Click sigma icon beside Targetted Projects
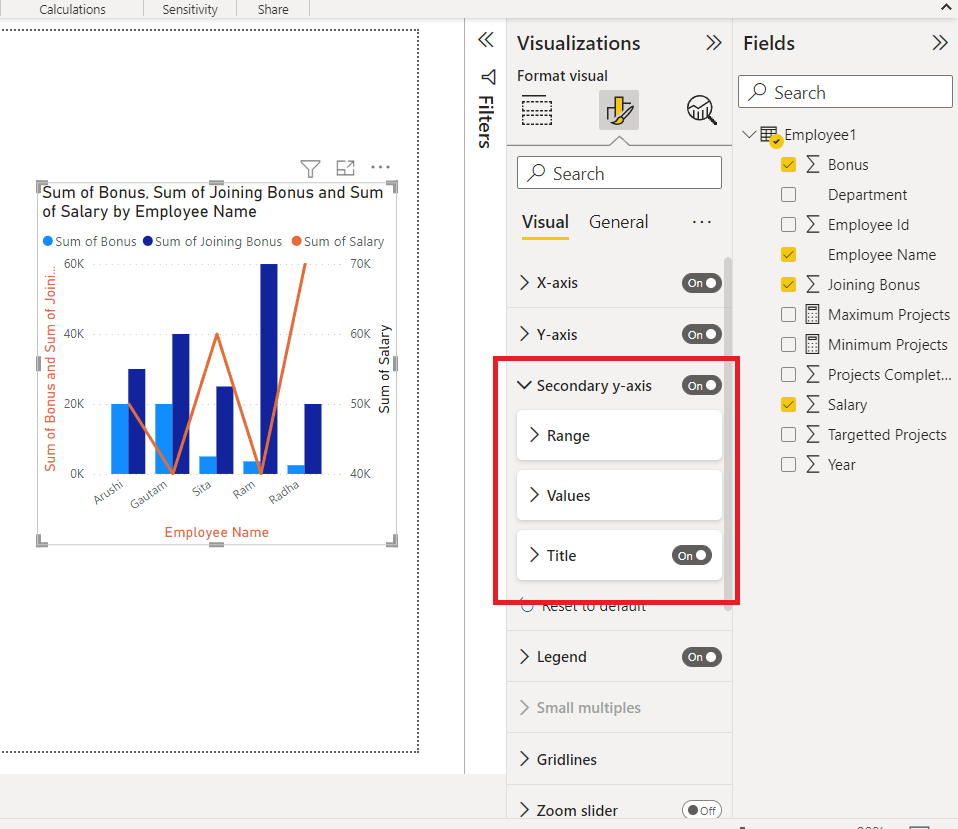Viewport: 958px width, 829px height. (x=813, y=434)
